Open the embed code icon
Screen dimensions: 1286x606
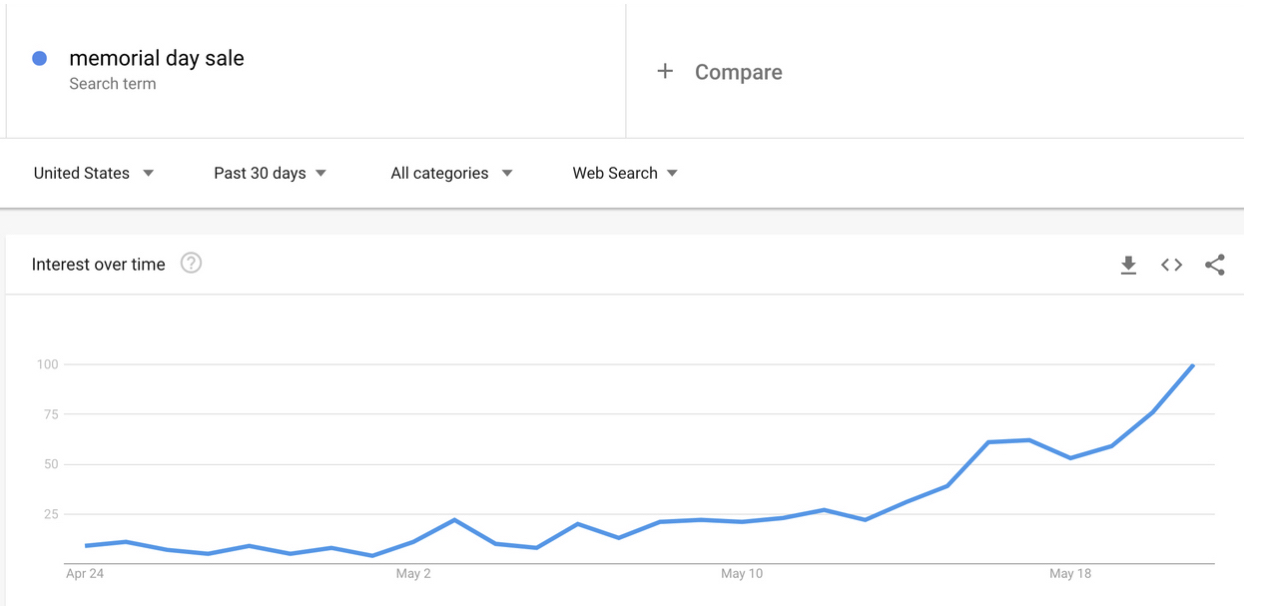click(x=1171, y=265)
